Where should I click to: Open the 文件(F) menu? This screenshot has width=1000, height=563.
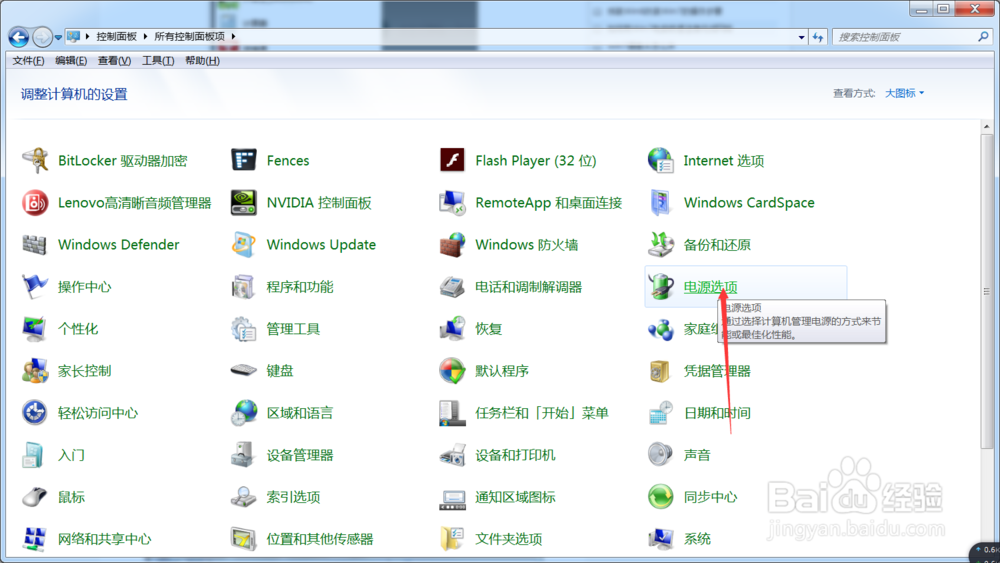coord(28,61)
